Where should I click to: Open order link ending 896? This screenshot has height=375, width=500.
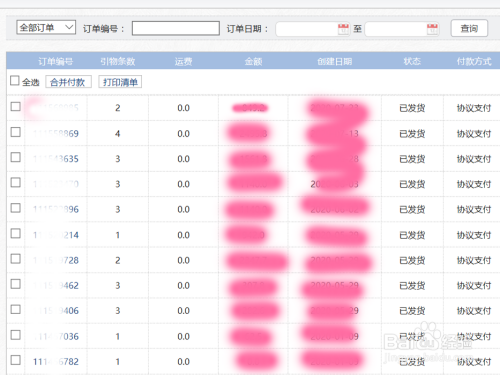[56, 209]
